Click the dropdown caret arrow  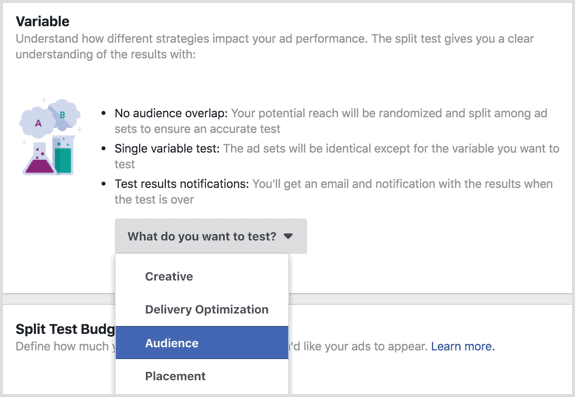[288, 236]
